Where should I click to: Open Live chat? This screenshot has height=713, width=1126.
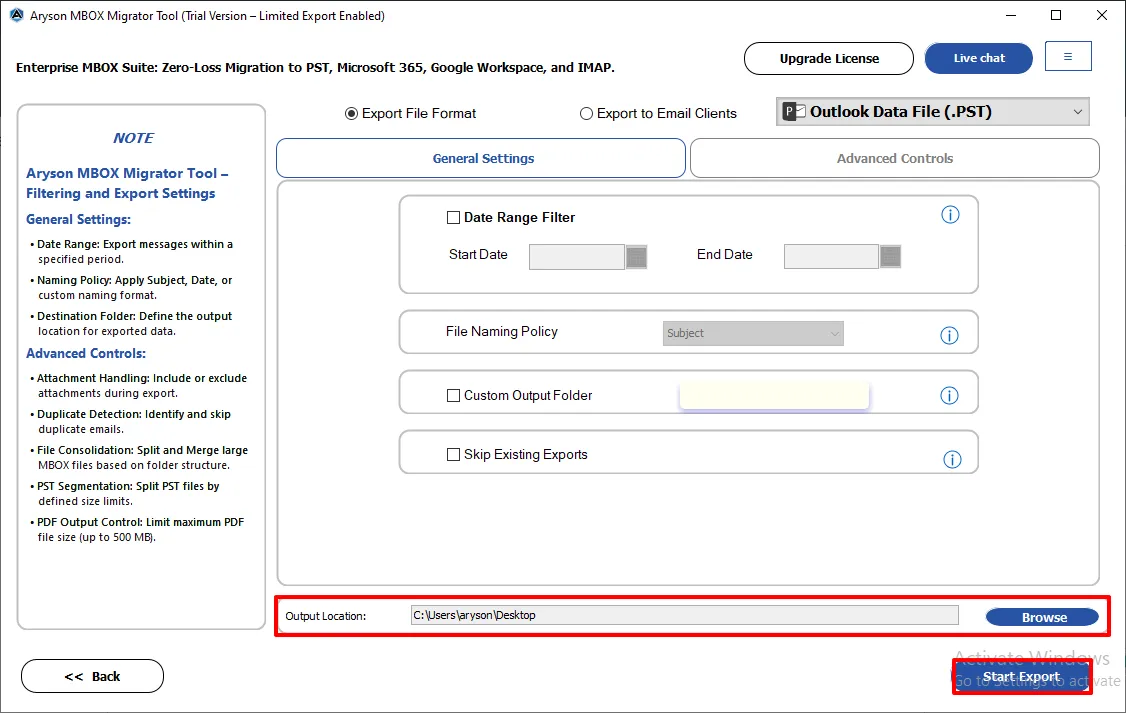[979, 58]
